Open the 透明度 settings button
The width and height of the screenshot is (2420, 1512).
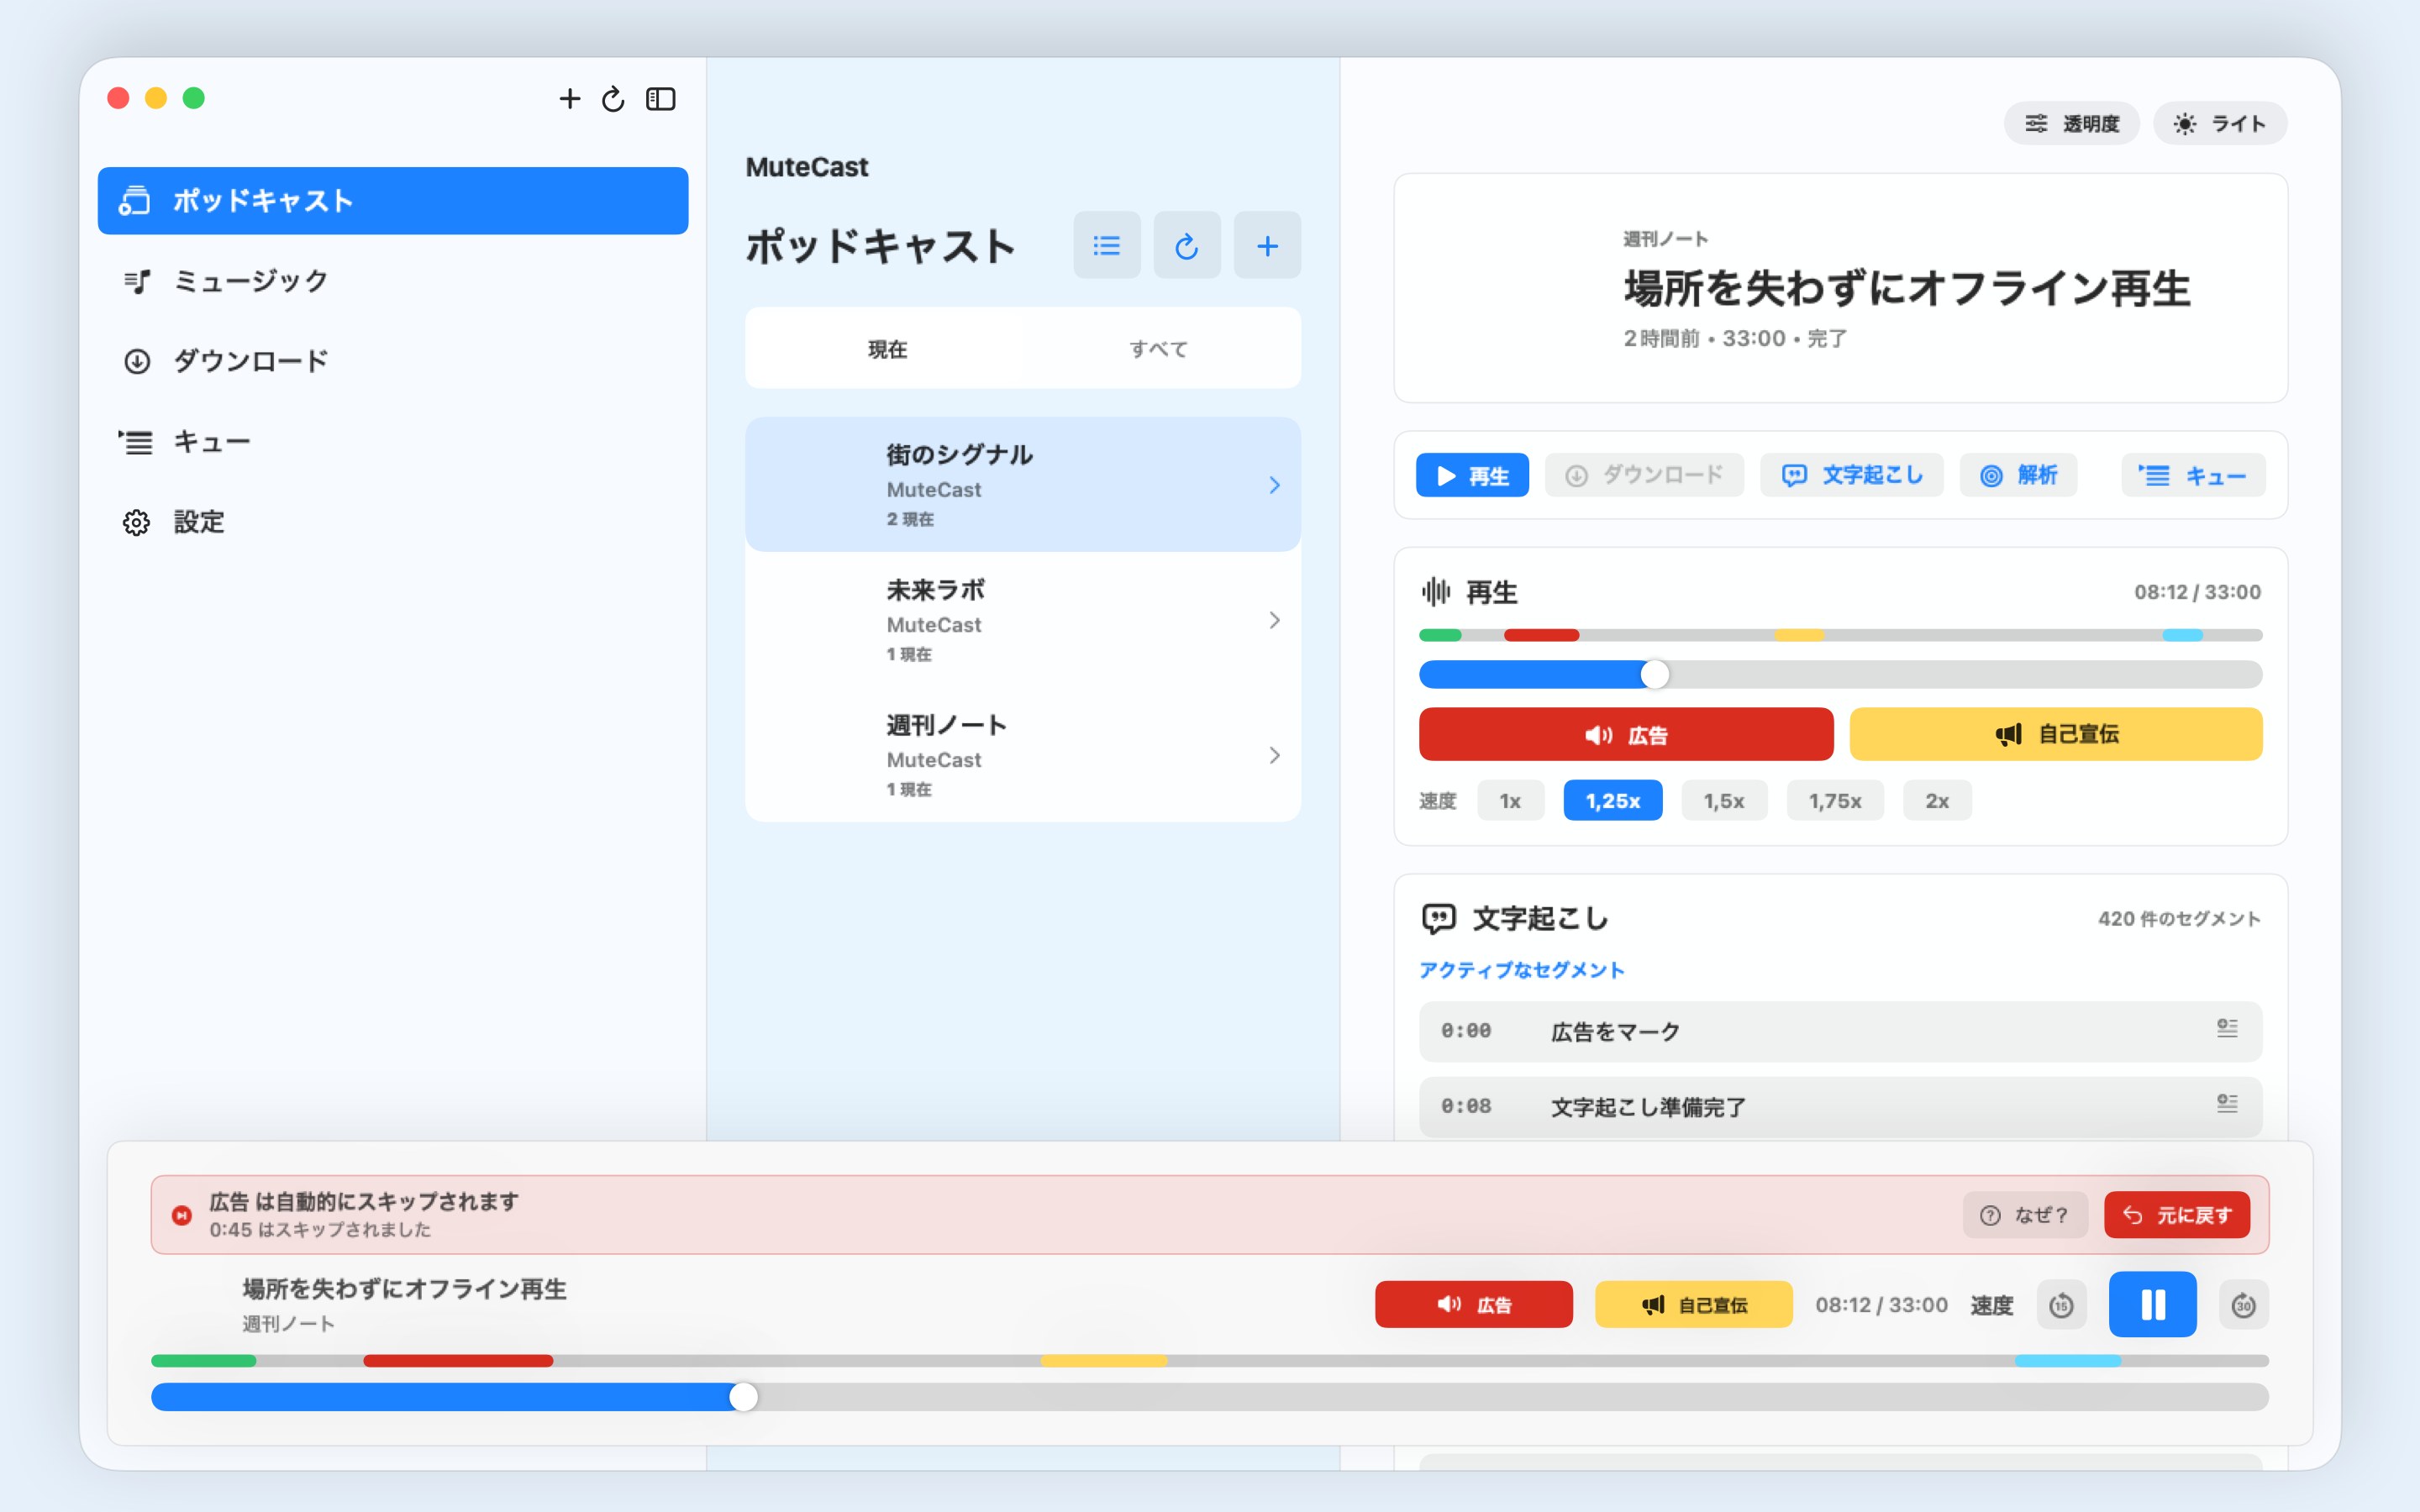2071,123
